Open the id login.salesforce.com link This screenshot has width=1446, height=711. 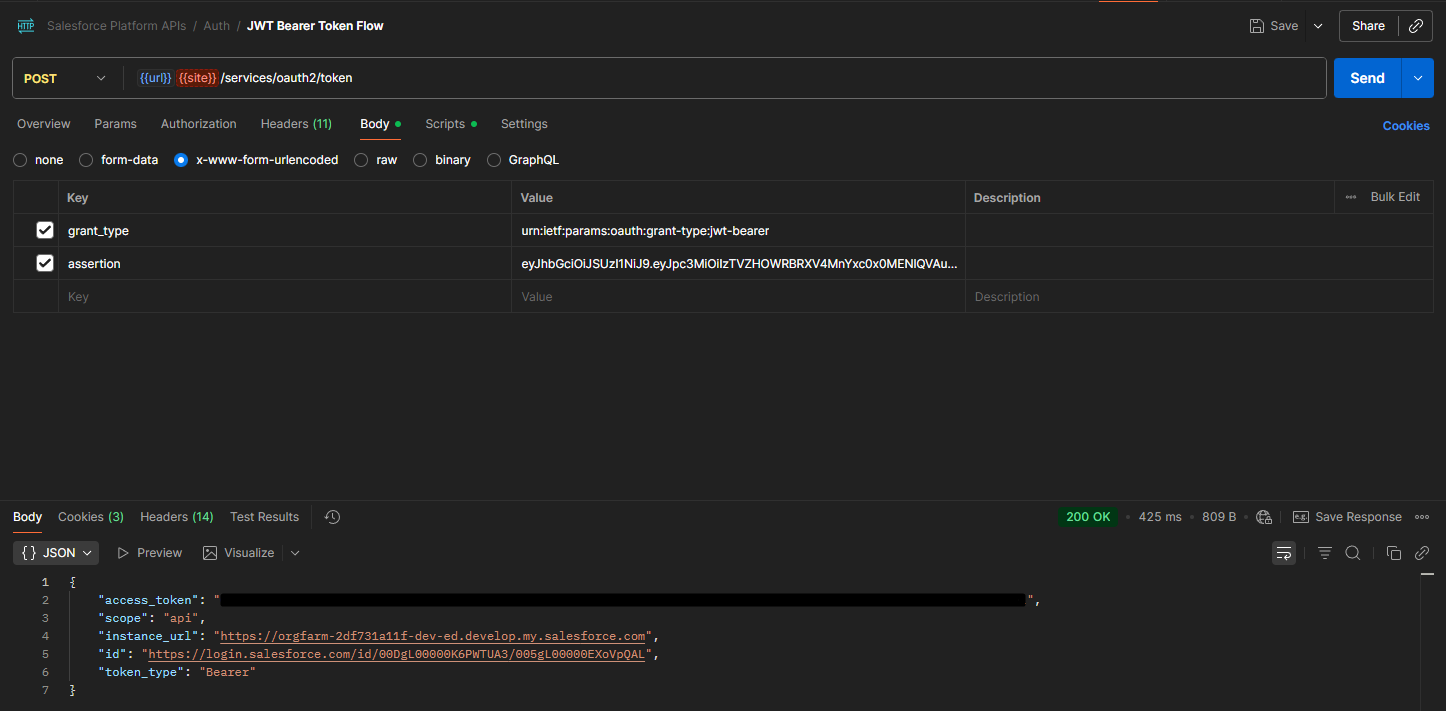397,654
